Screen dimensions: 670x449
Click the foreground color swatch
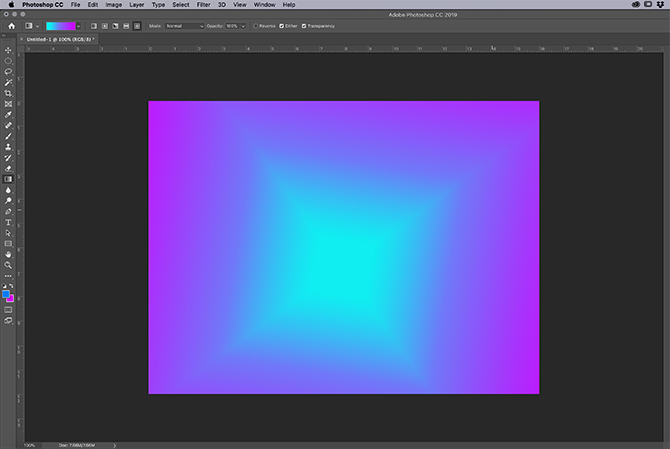[7, 294]
